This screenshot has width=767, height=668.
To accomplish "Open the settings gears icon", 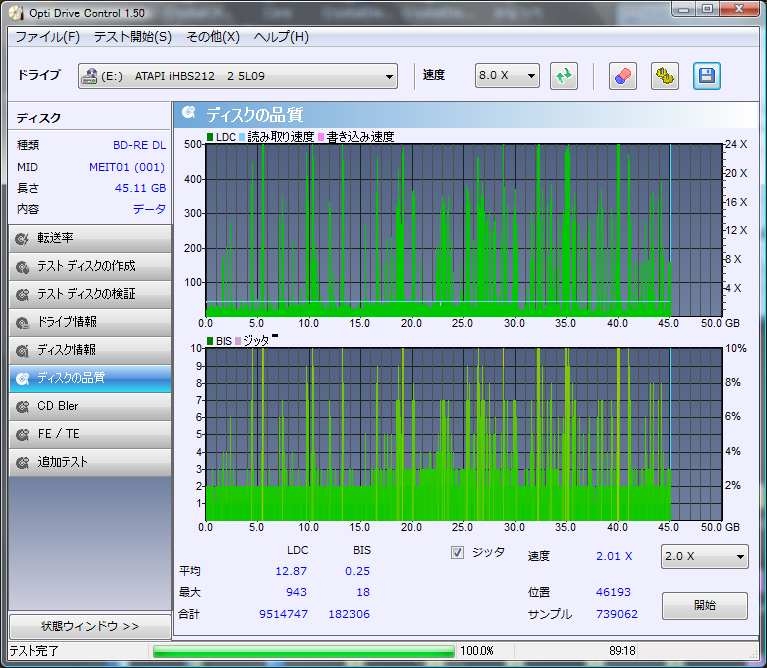I will [664, 76].
